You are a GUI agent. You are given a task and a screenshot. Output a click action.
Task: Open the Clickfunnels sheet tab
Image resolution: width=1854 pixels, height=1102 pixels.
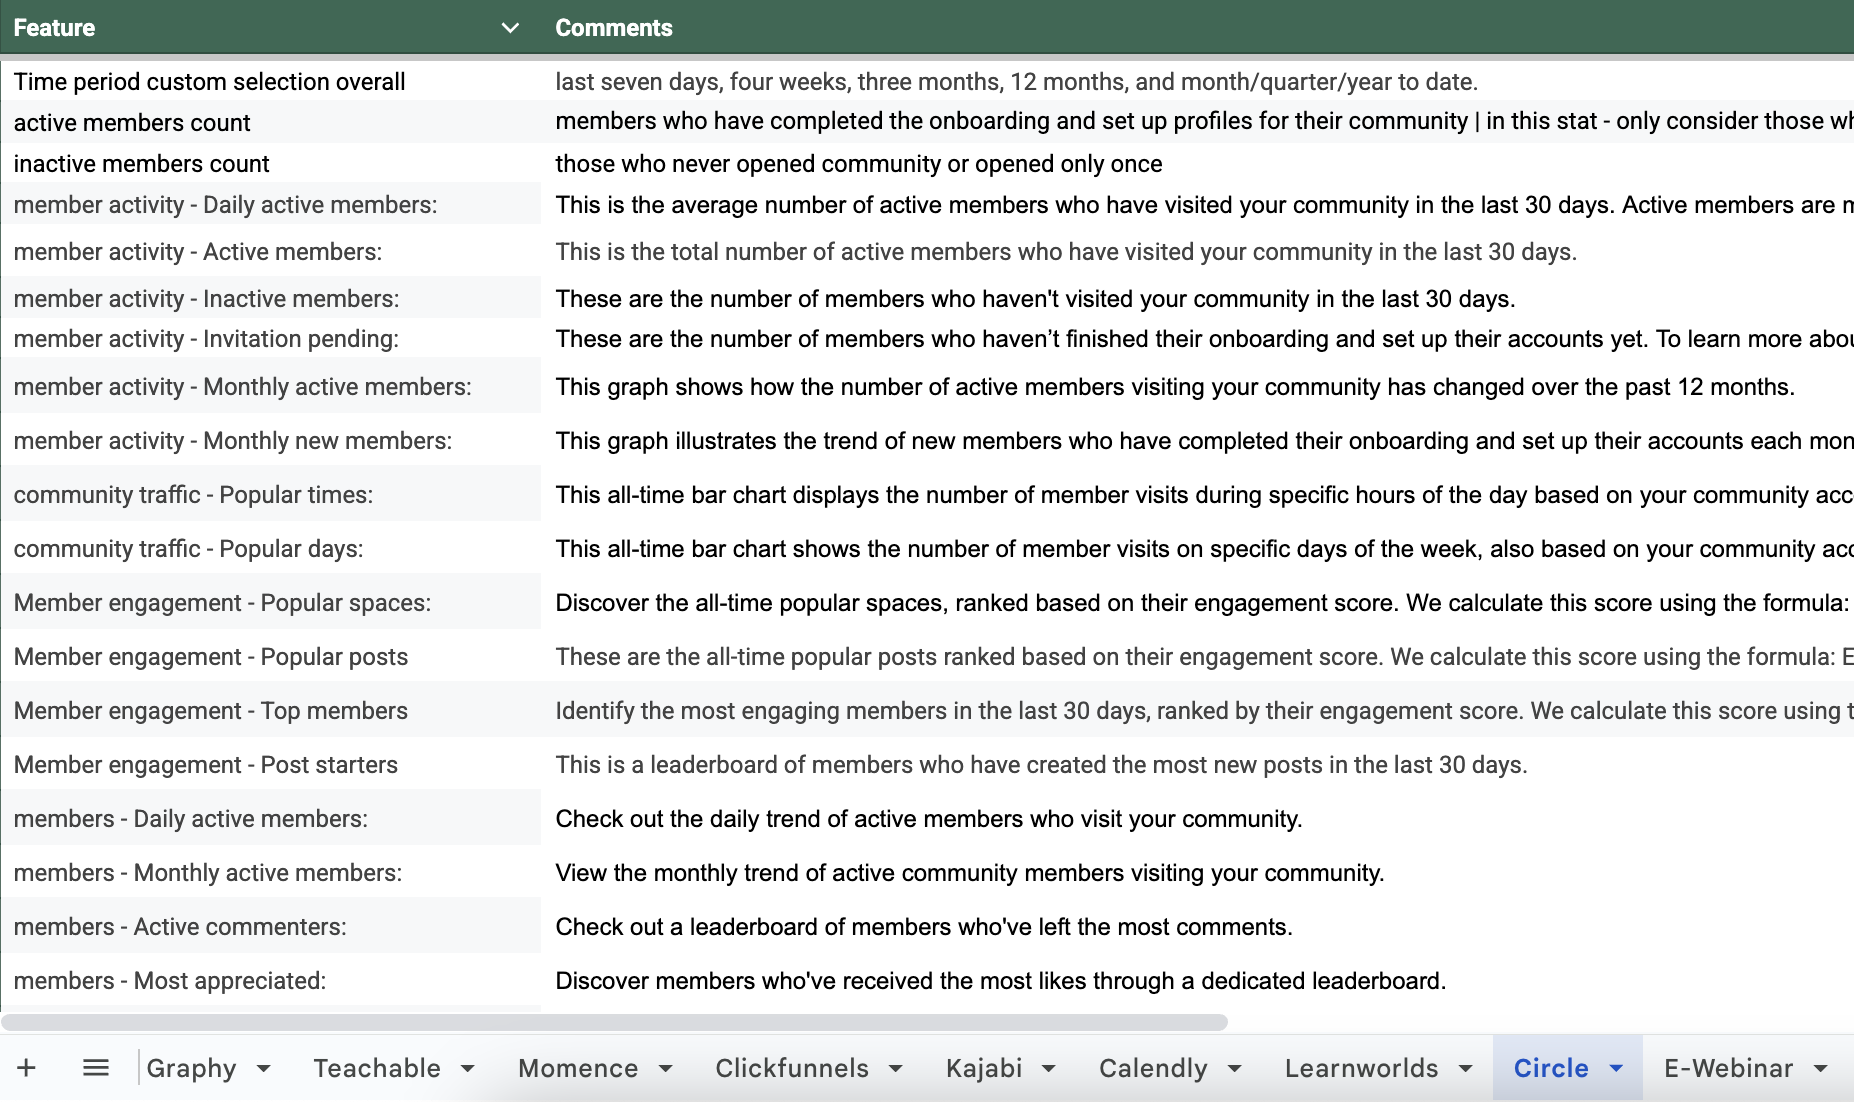coord(792,1068)
